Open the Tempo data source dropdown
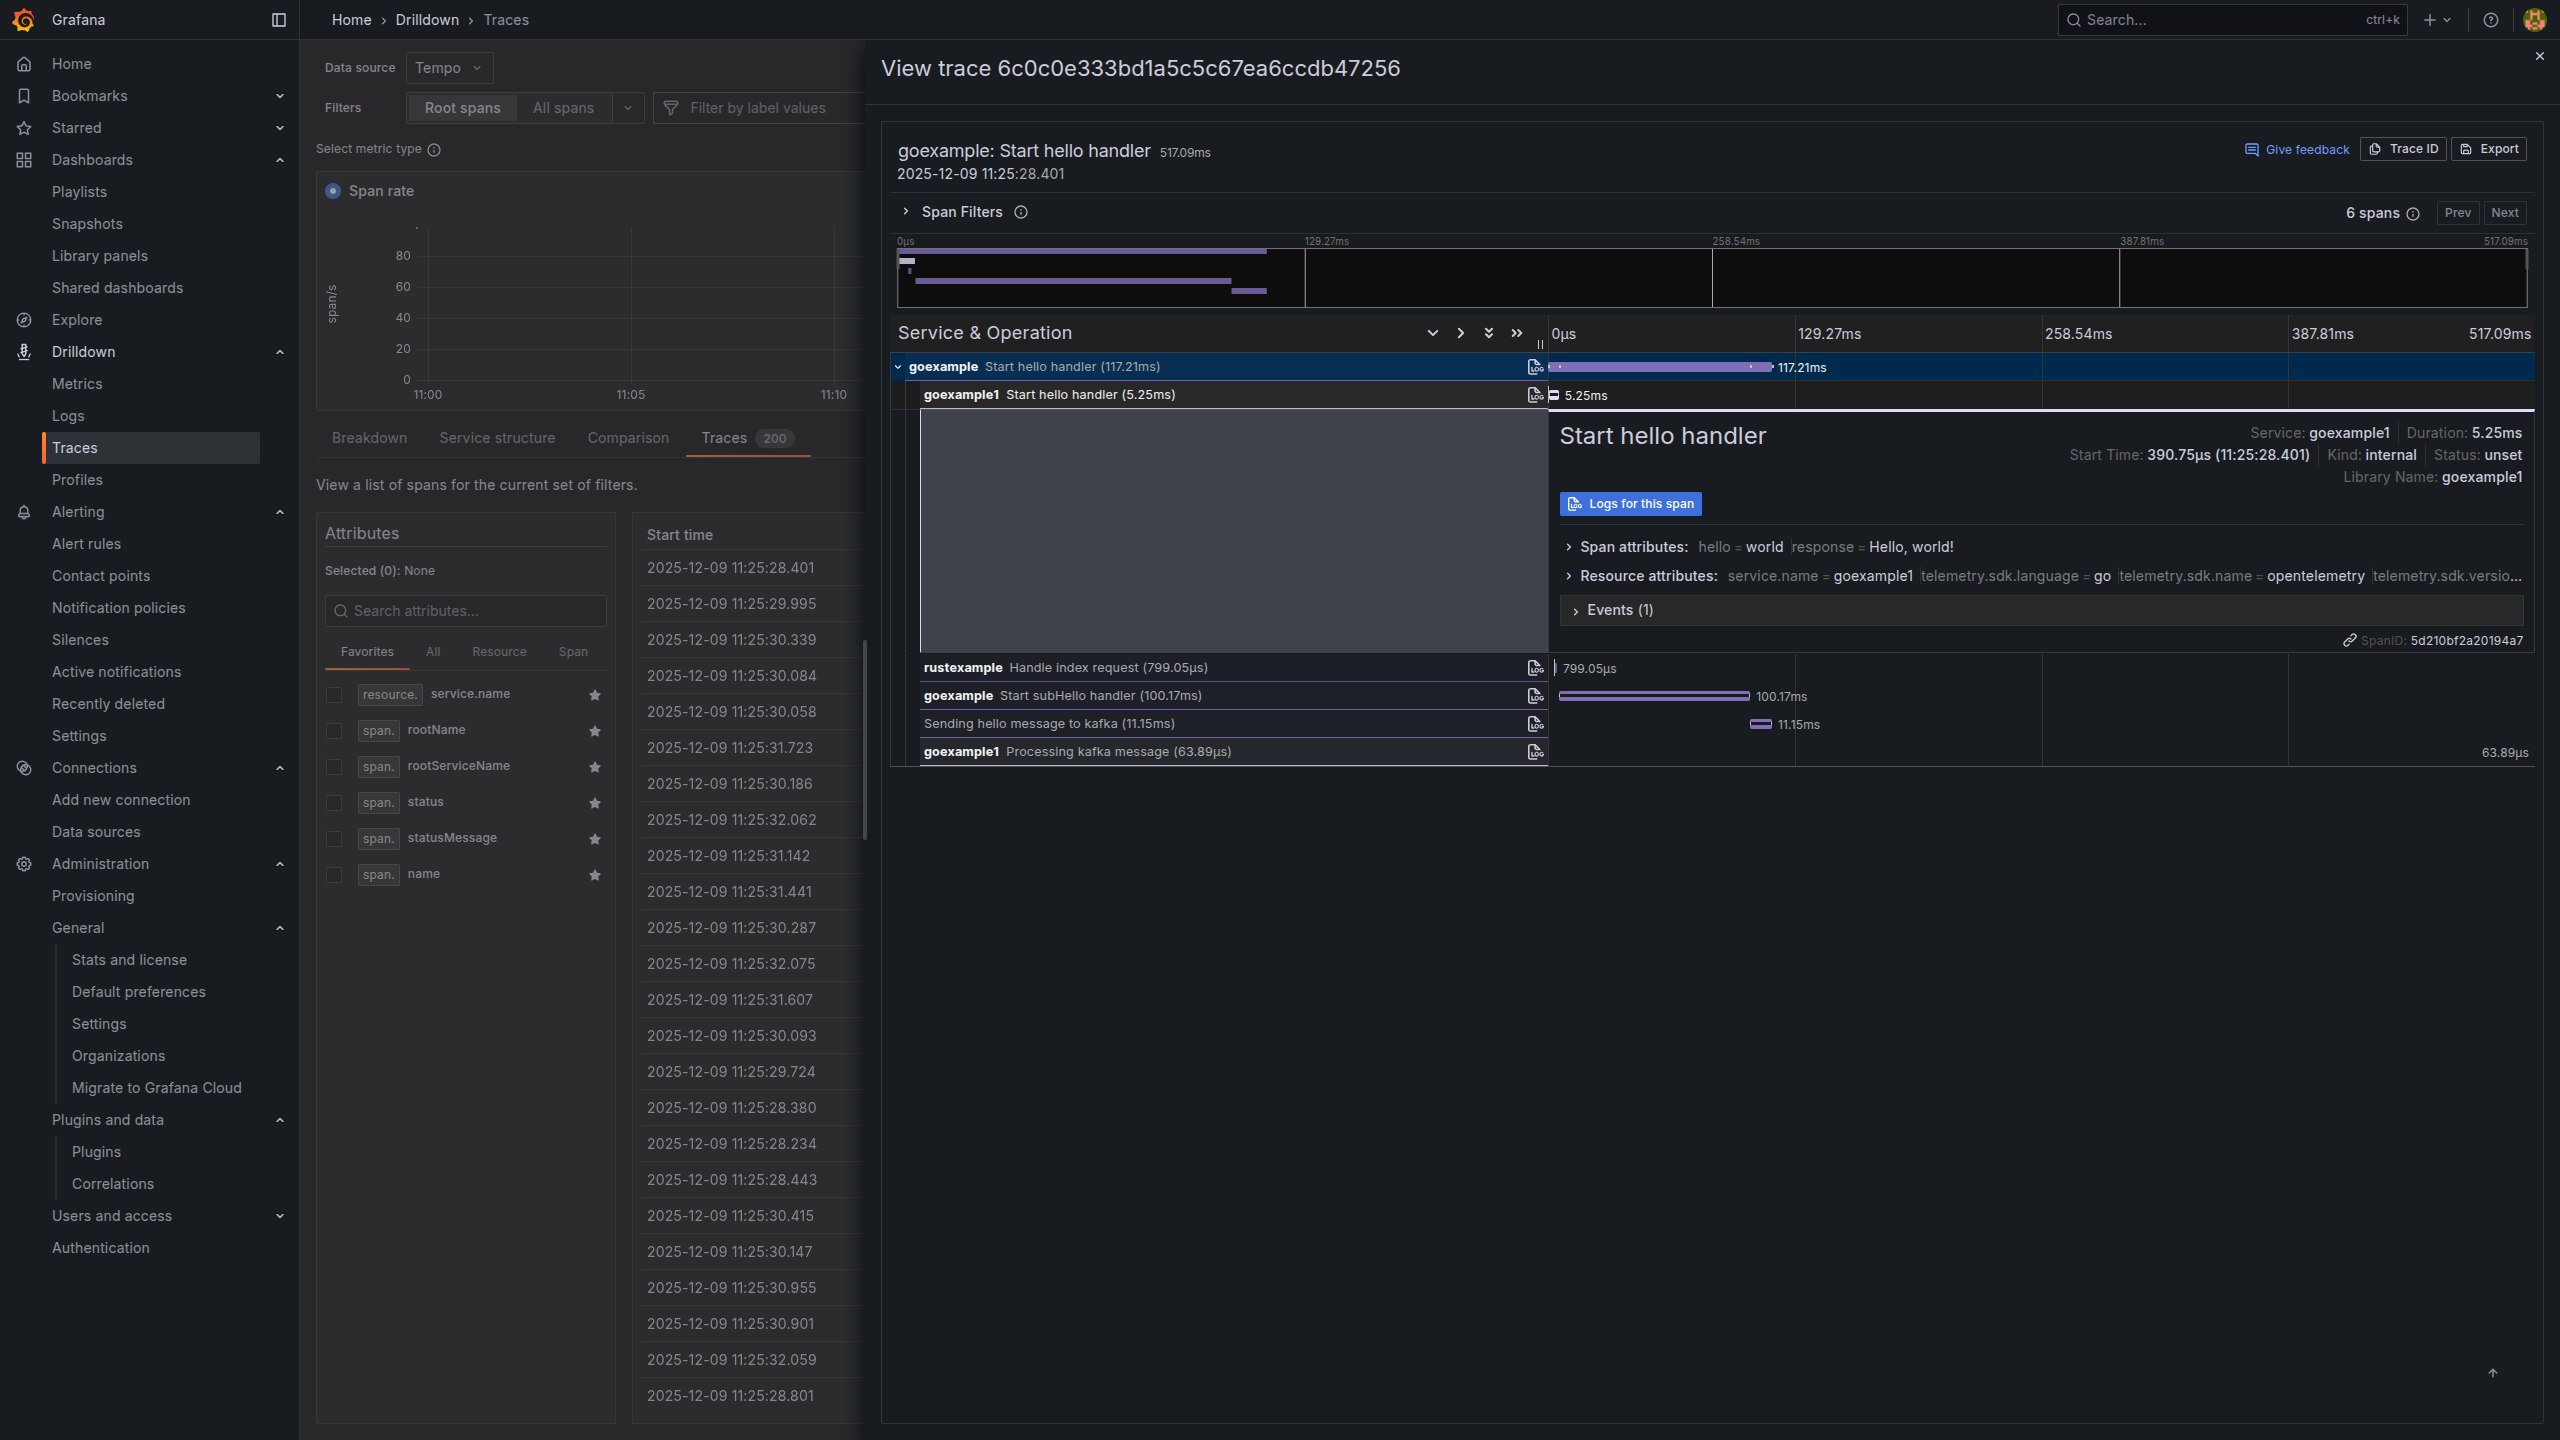2560x1440 pixels. (x=449, y=68)
